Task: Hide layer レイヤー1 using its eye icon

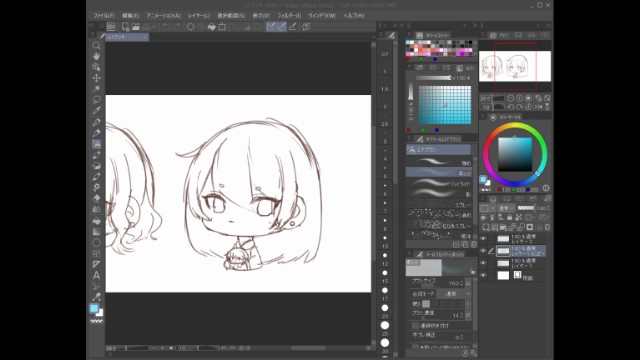Action: (483, 263)
